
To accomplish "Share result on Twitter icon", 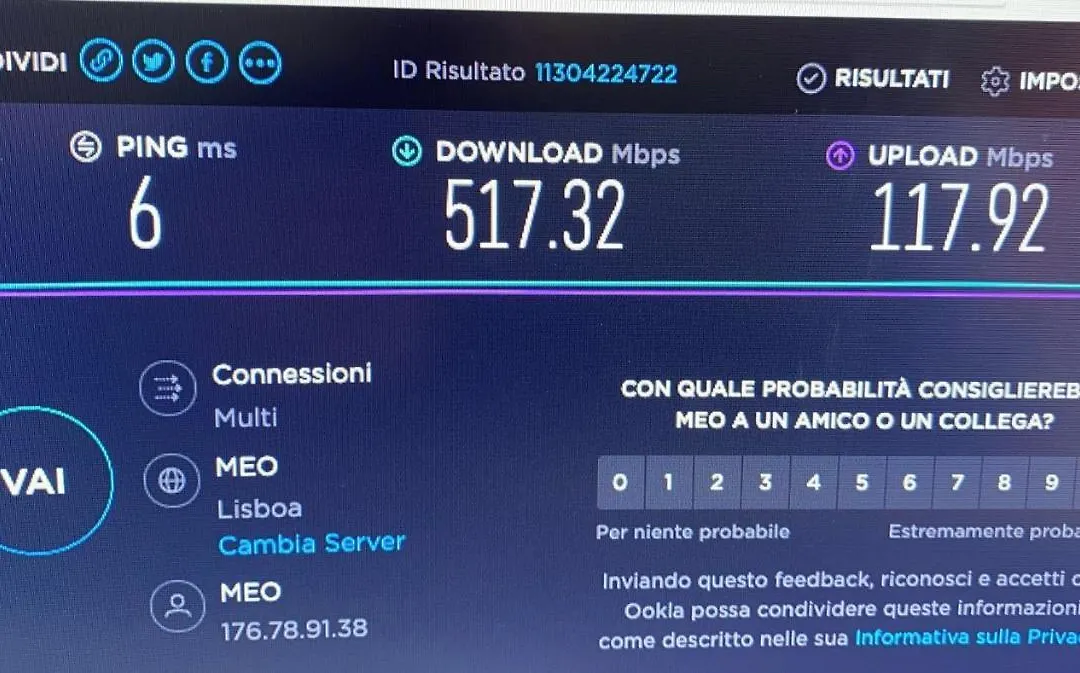I will (154, 61).
